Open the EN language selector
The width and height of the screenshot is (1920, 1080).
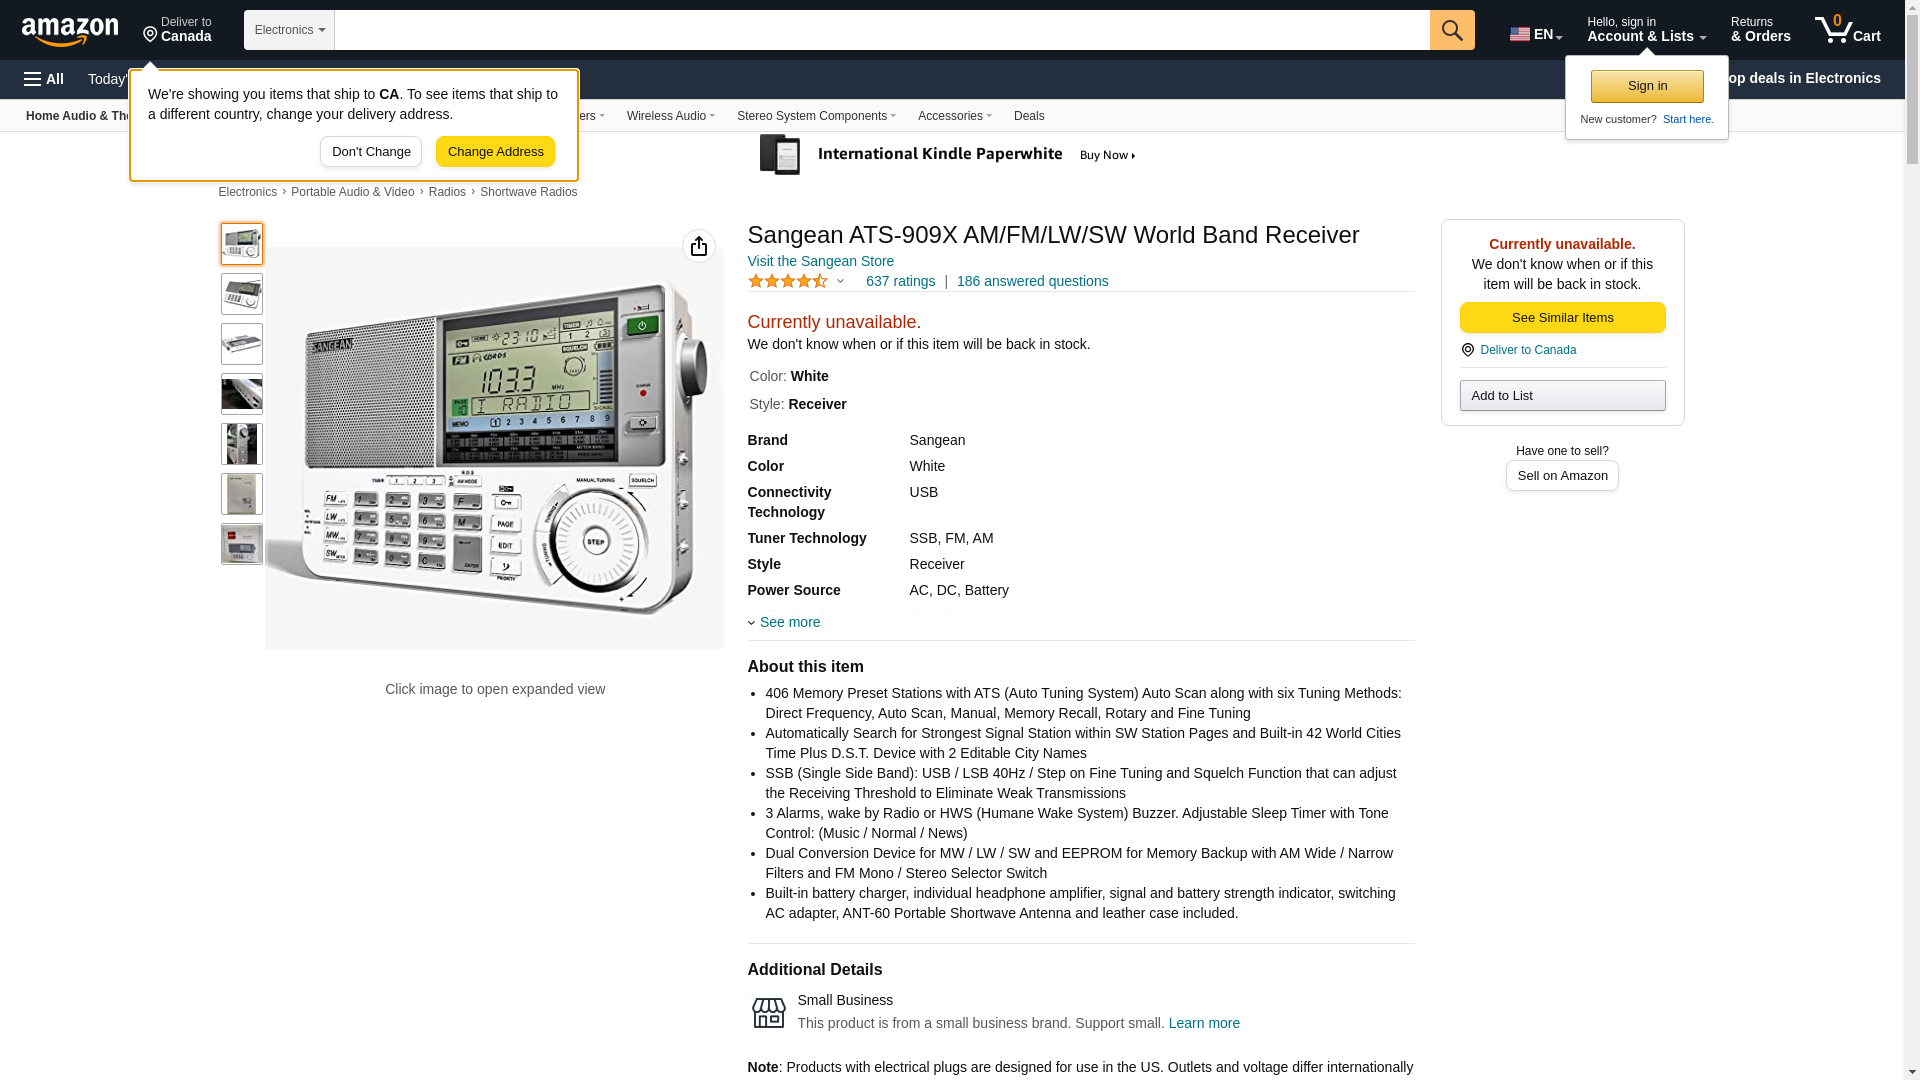pyautogui.click(x=1535, y=34)
